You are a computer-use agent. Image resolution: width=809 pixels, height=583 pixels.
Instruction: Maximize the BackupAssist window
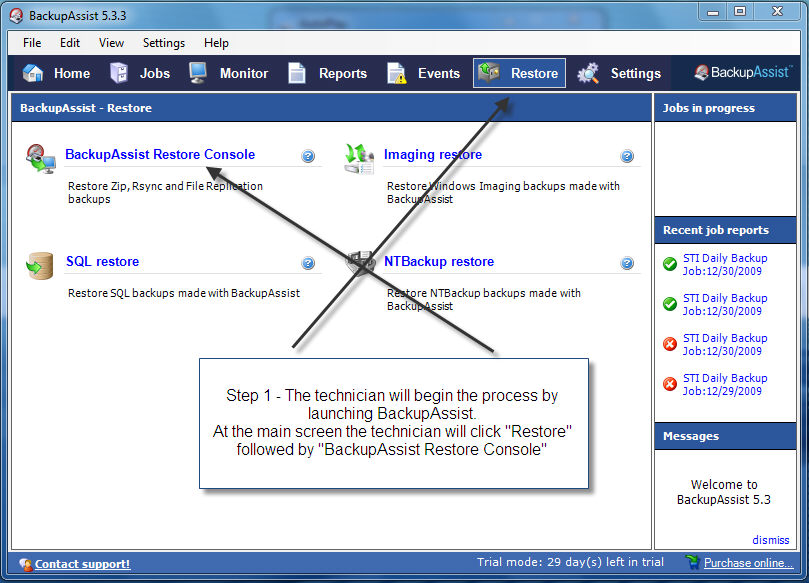point(740,11)
